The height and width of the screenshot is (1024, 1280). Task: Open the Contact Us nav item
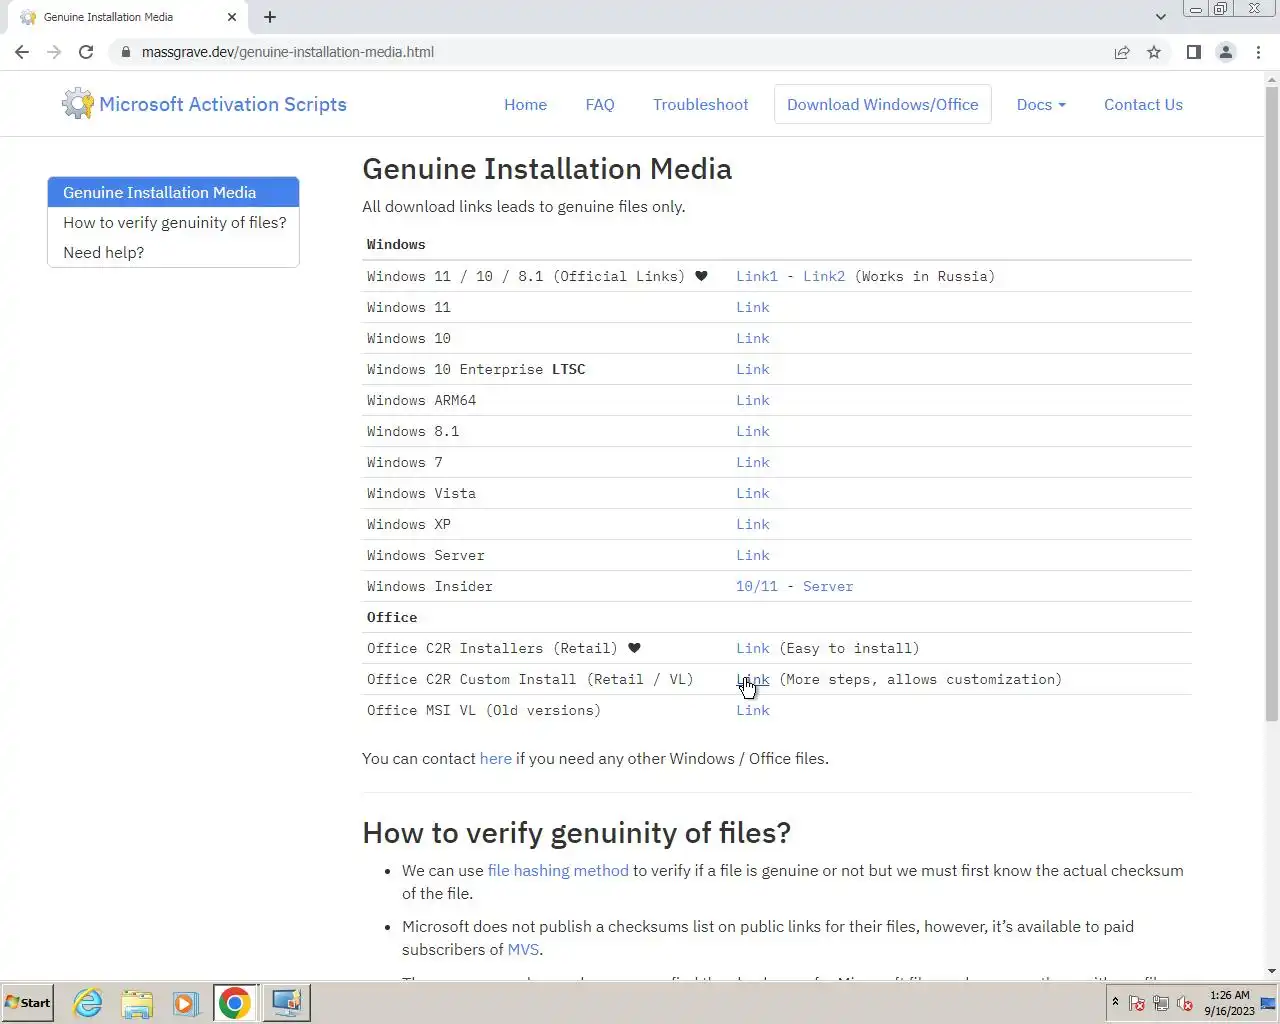click(x=1143, y=104)
